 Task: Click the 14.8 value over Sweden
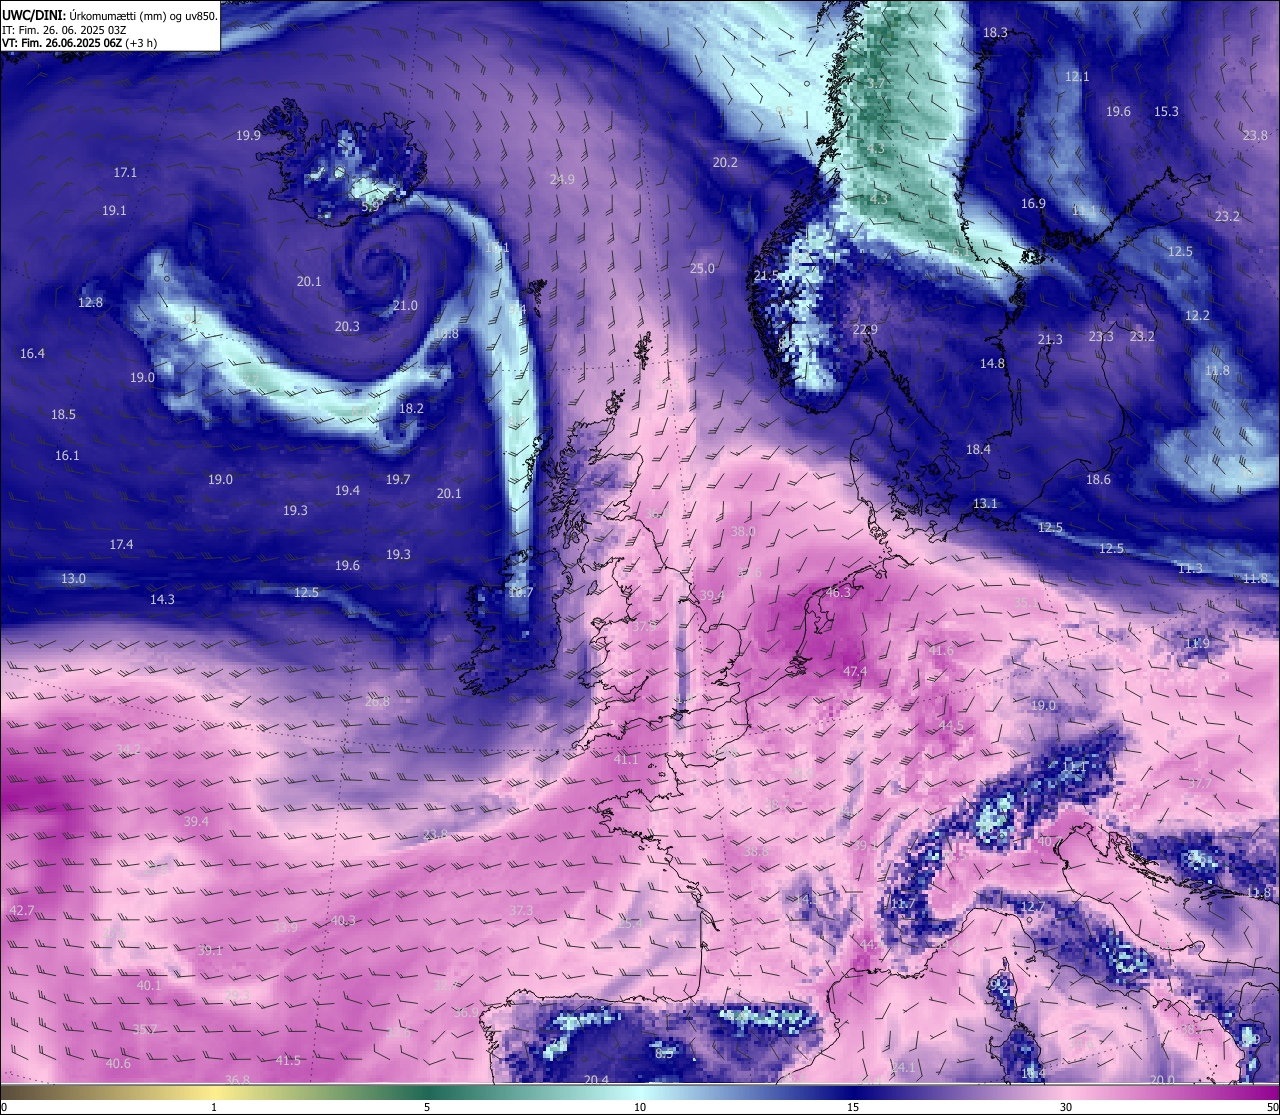992,364
